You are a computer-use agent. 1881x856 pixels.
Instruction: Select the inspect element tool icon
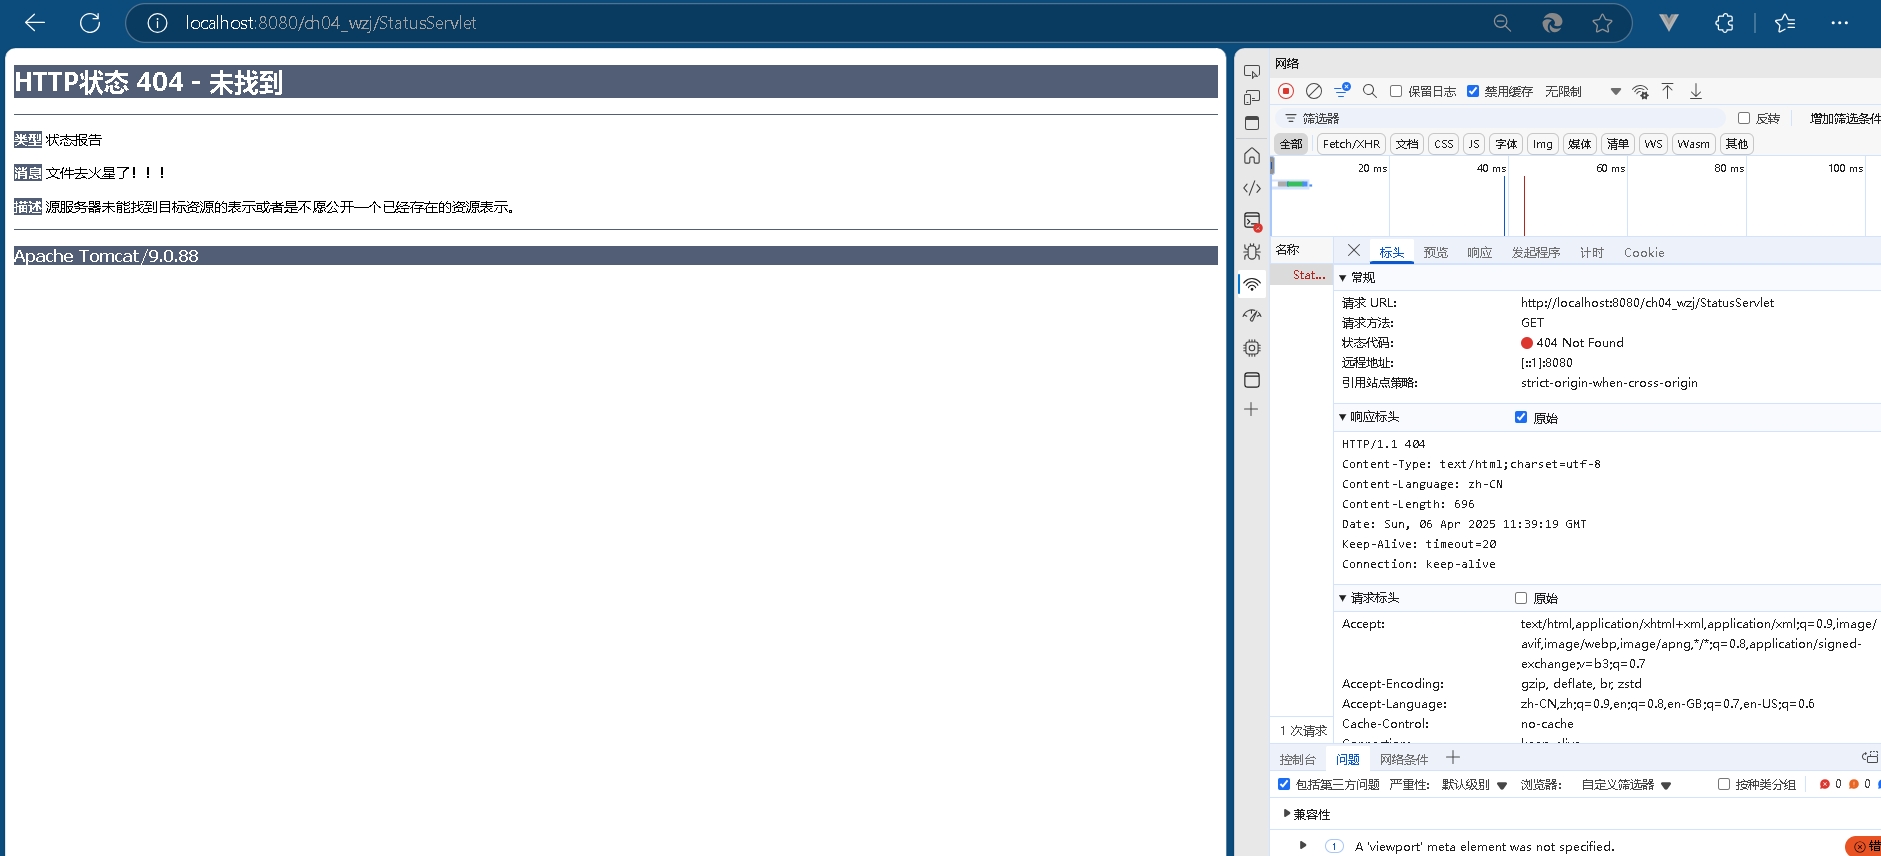1251,72
